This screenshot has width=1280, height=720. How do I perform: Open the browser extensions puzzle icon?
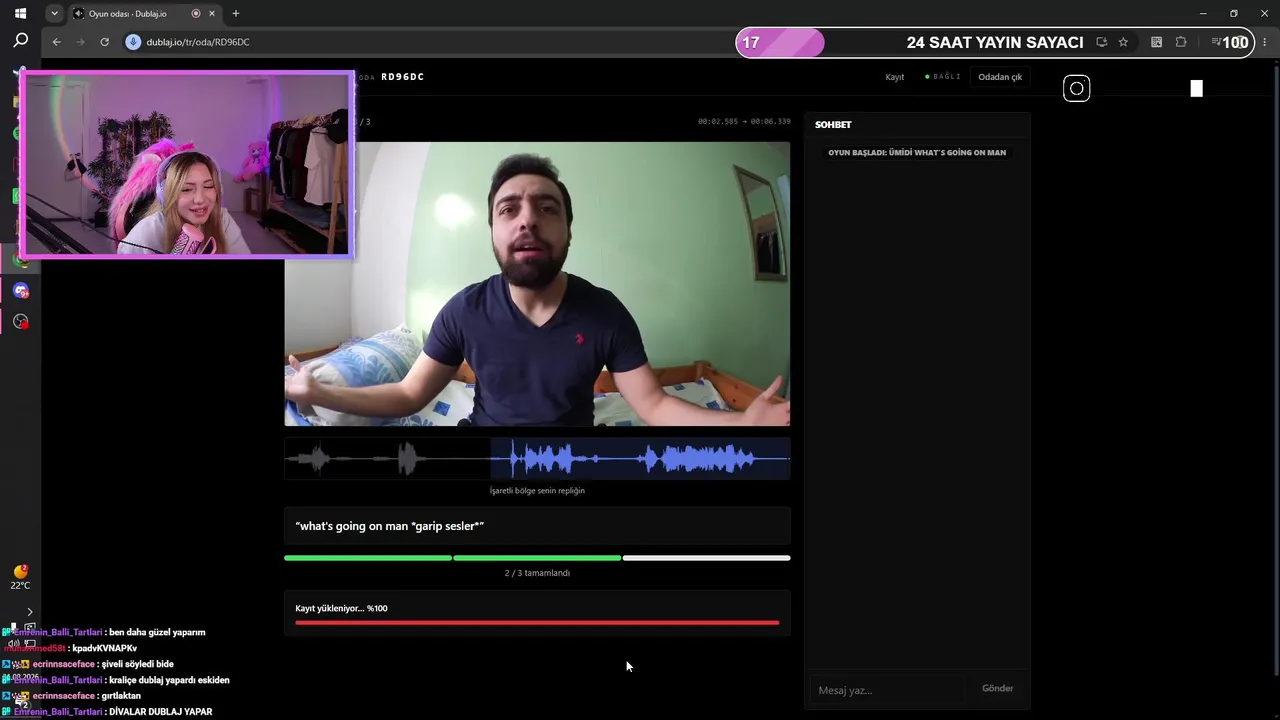click(1181, 42)
